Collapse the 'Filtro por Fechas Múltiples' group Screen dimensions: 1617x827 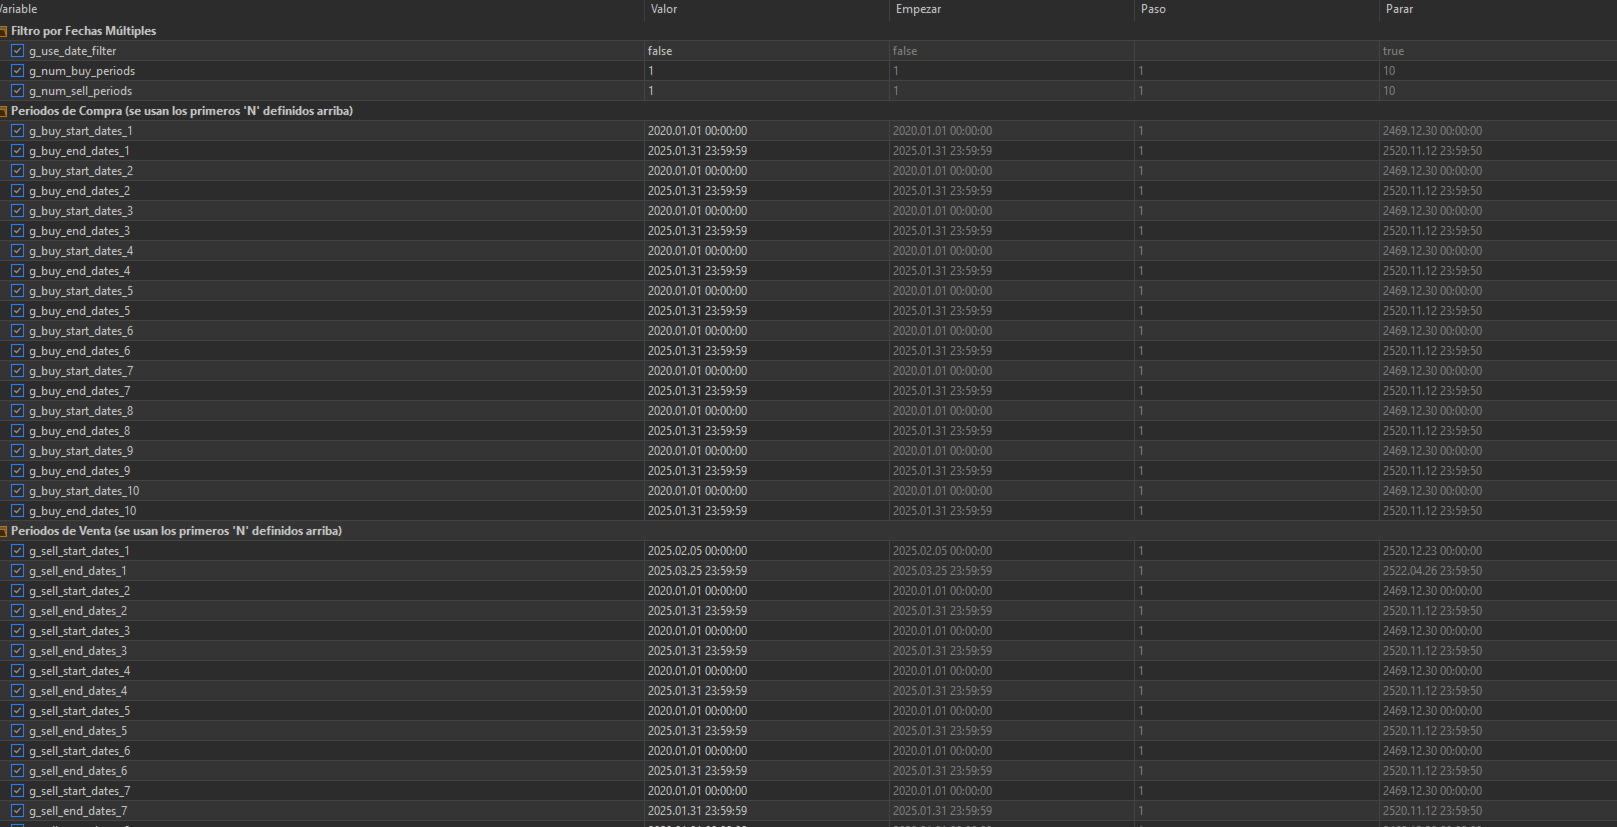3,31
